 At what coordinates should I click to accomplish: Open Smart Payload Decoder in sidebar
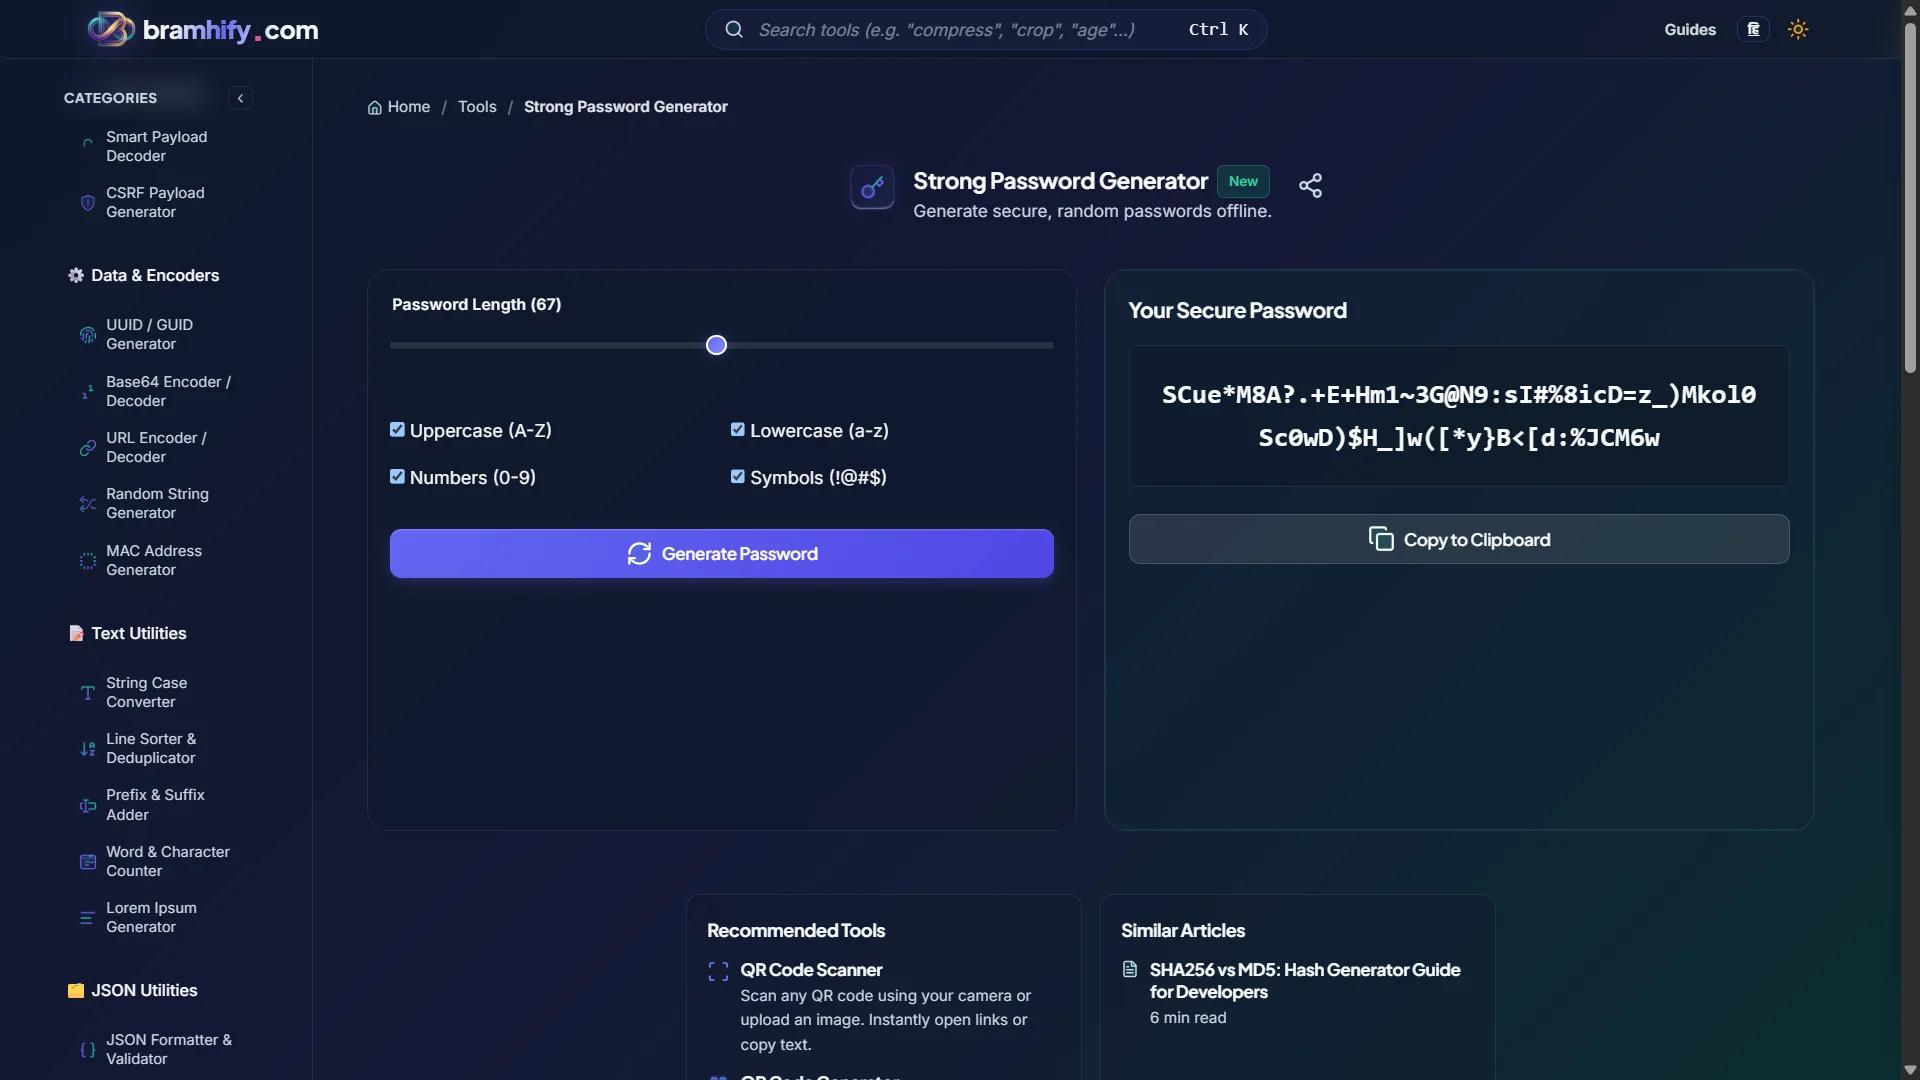tap(156, 146)
